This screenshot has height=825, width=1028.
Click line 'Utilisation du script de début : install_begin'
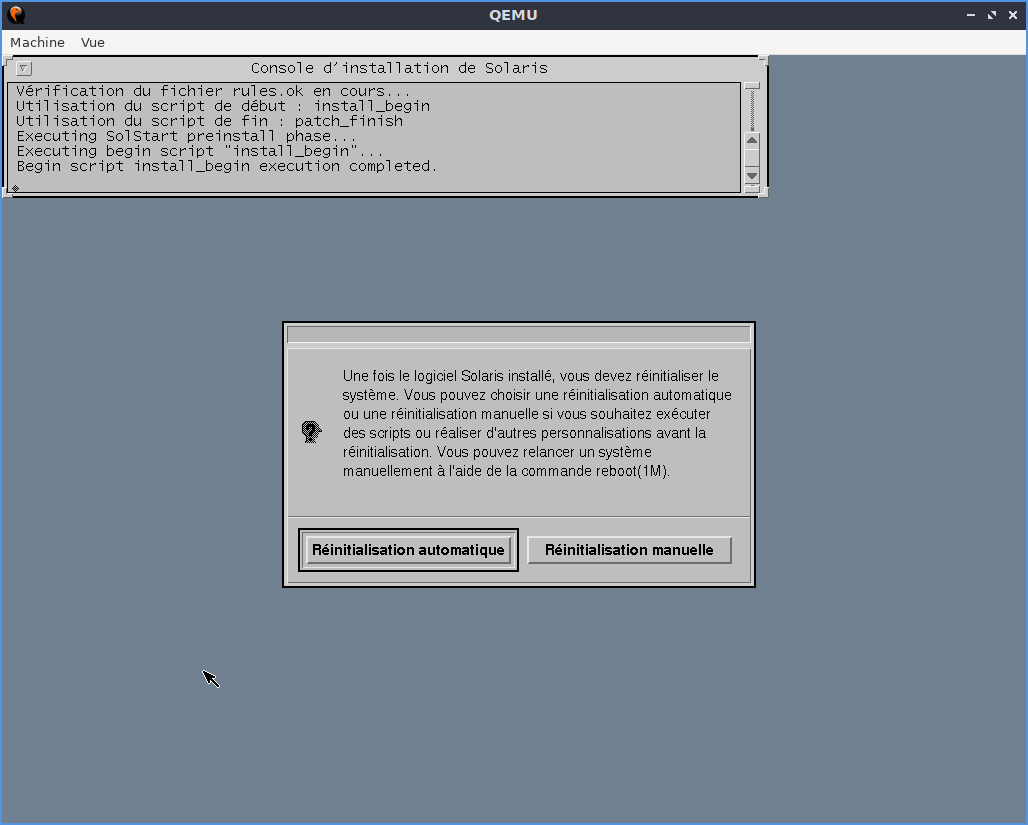(223, 106)
